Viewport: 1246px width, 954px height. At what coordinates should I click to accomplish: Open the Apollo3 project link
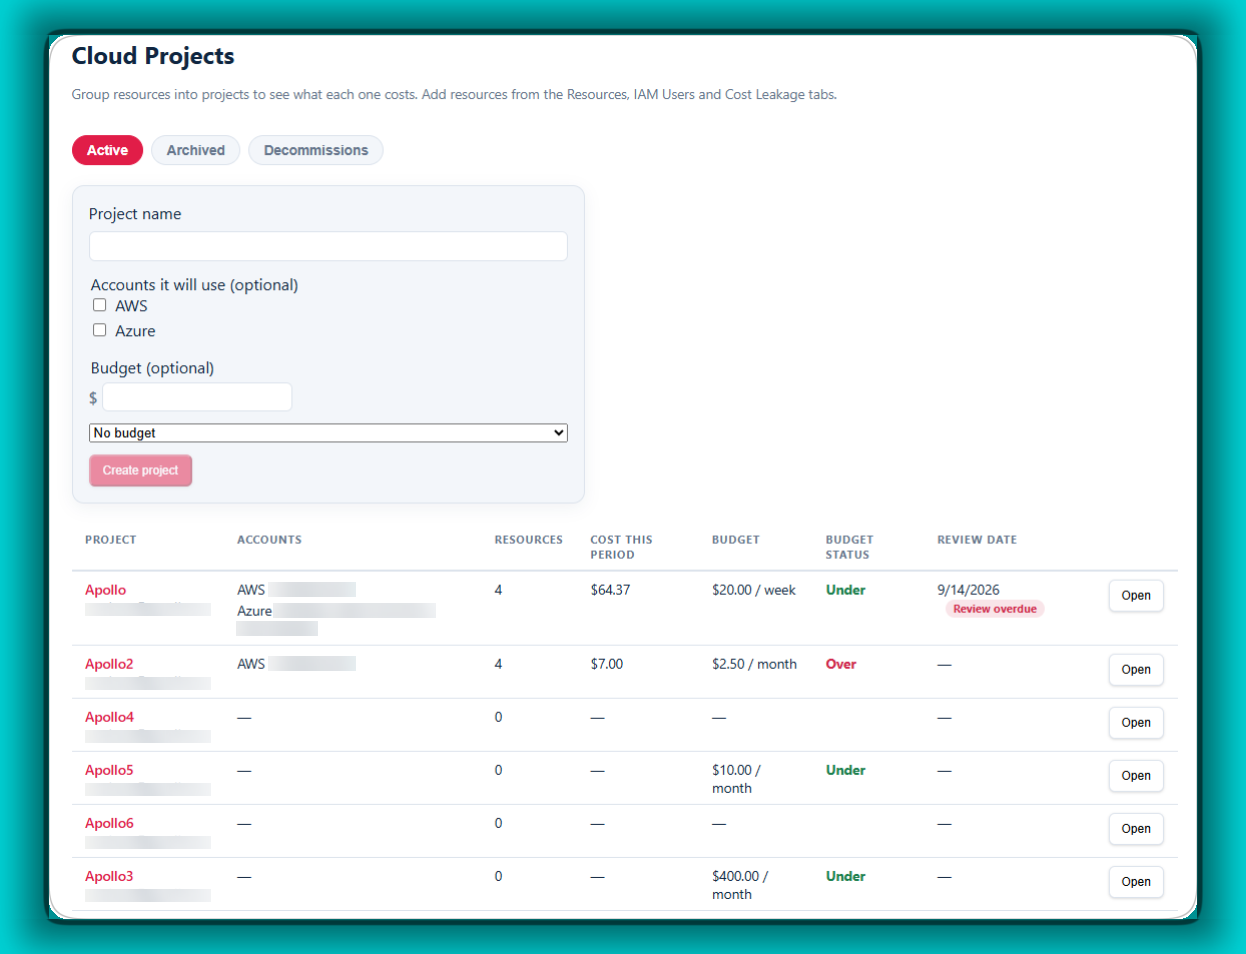[x=109, y=876]
